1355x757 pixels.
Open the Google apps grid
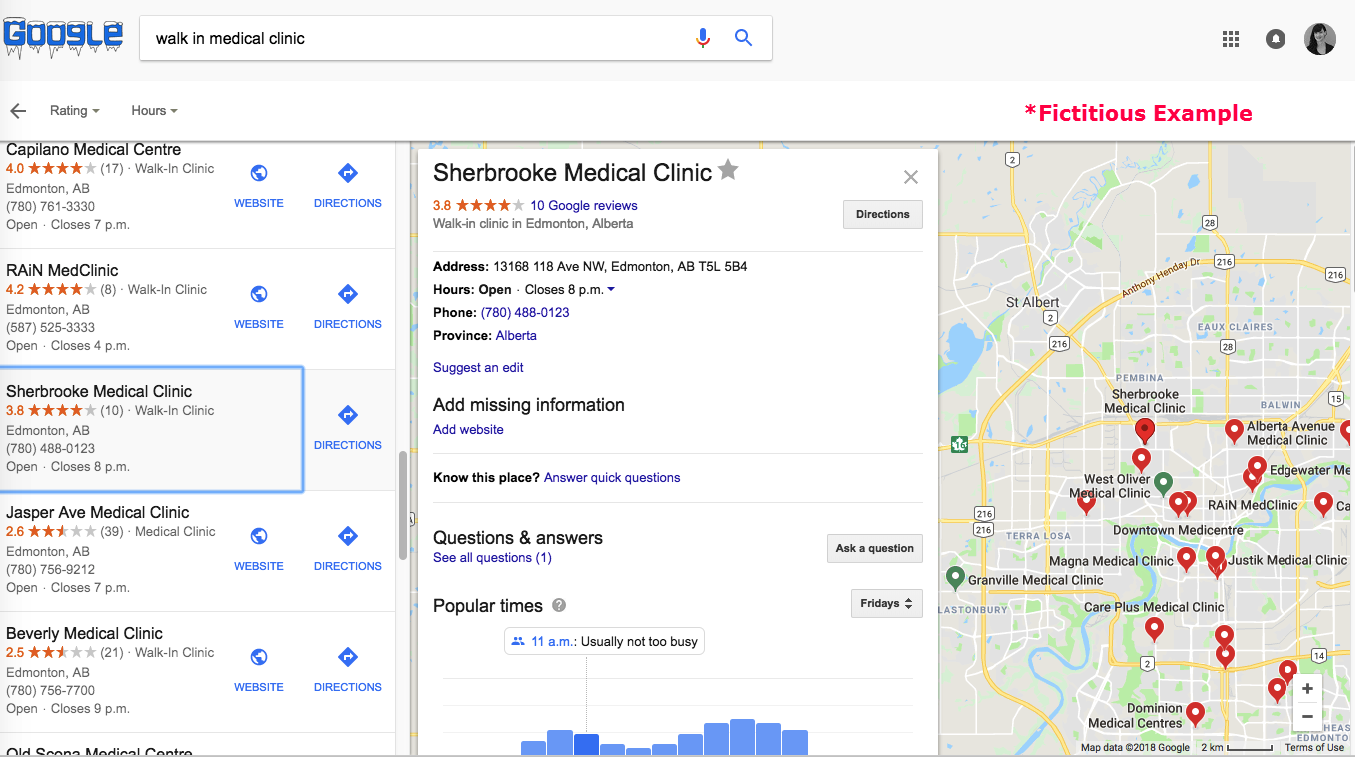tap(1231, 39)
